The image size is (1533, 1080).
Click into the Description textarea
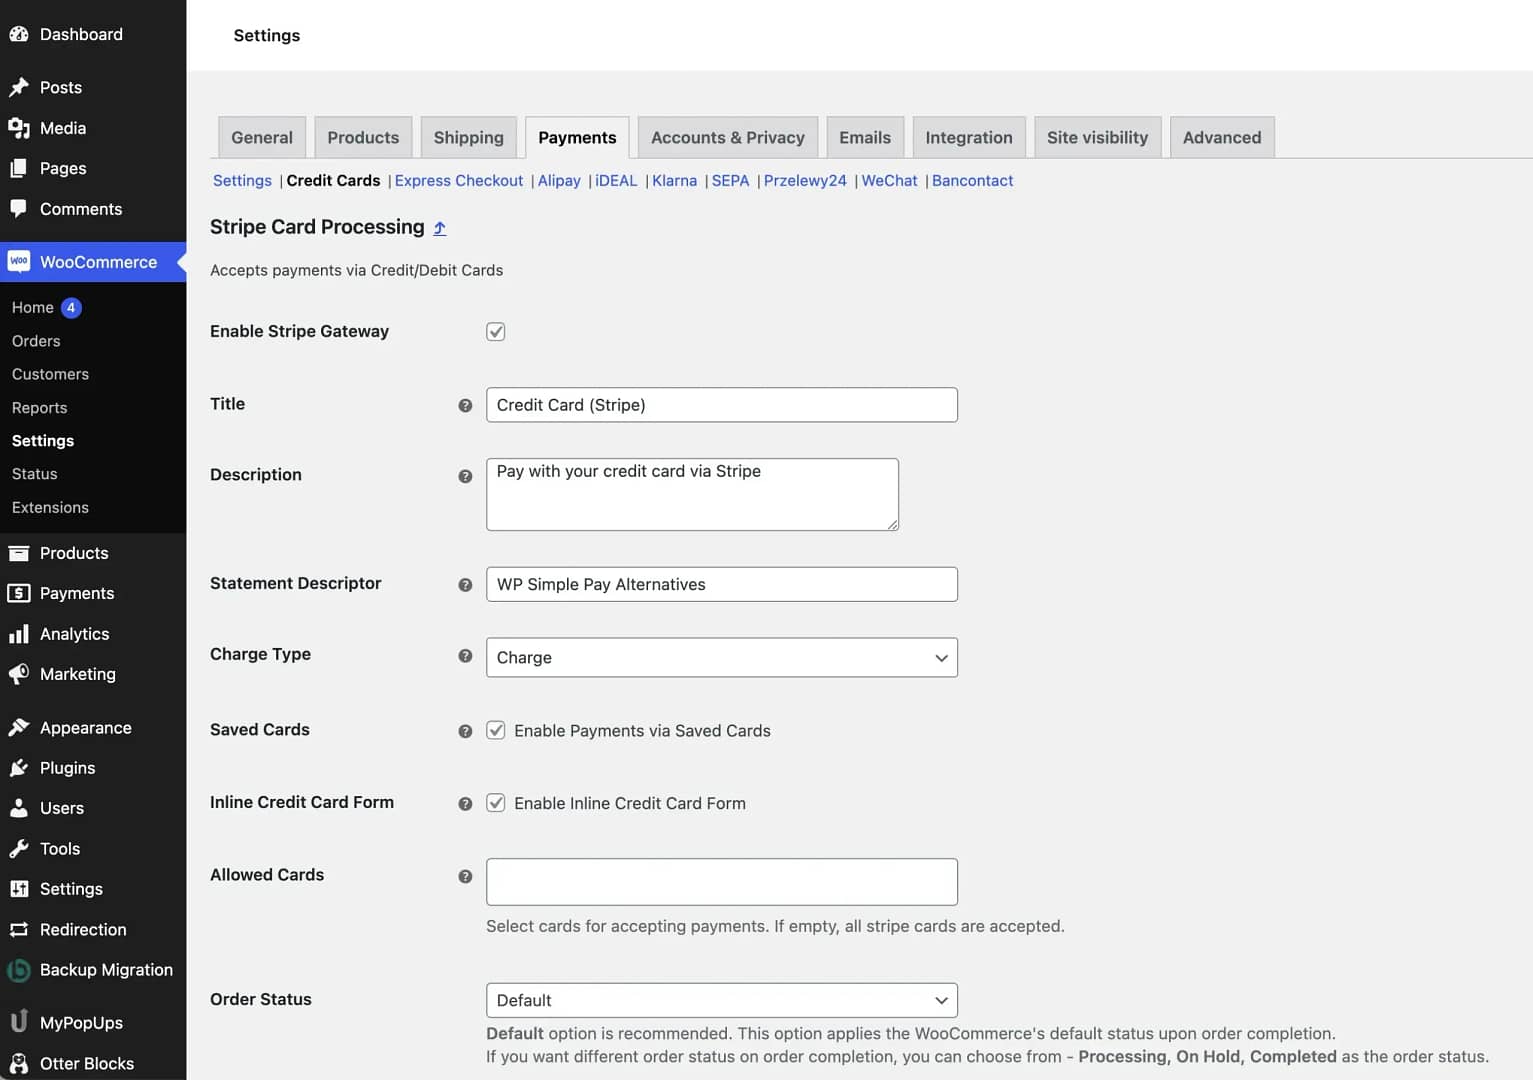pos(692,494)
